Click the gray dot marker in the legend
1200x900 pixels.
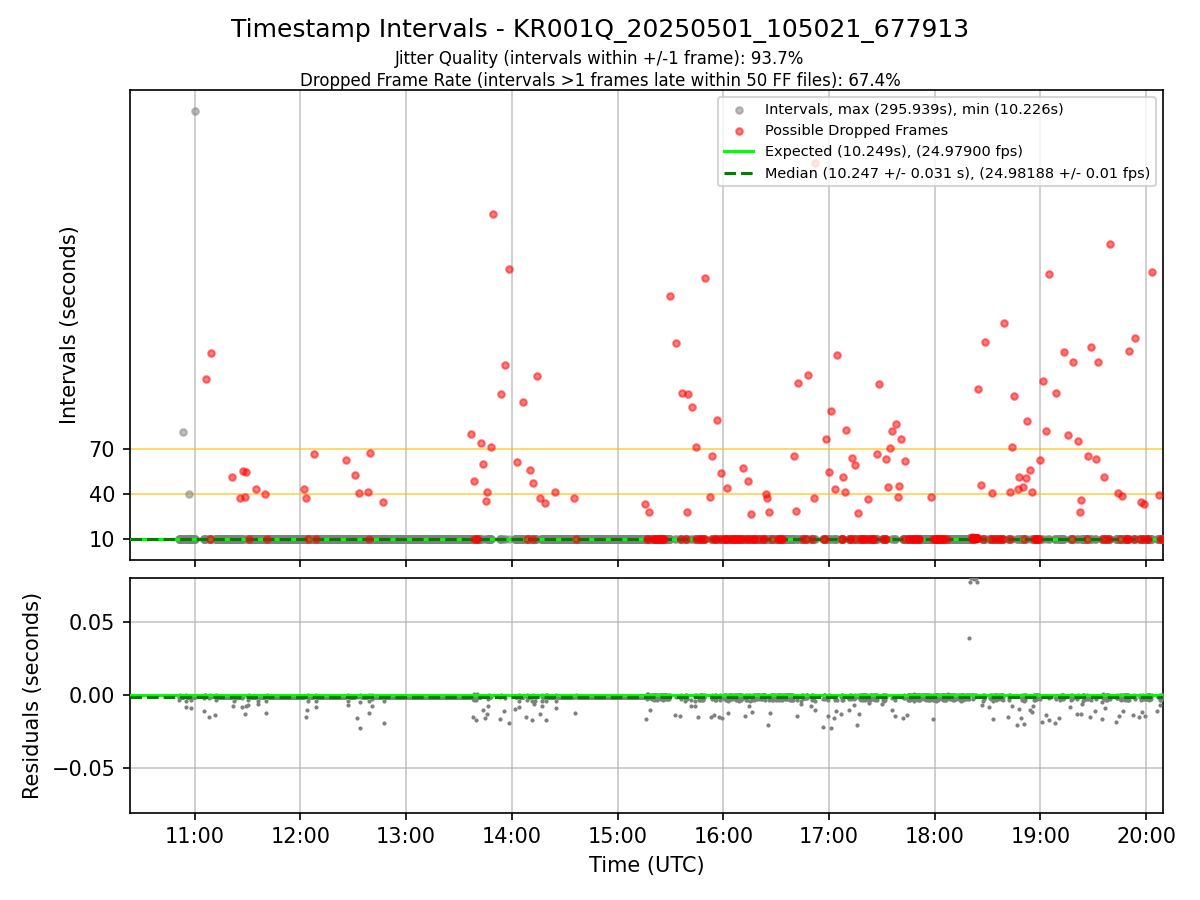[x=739, y=110]
